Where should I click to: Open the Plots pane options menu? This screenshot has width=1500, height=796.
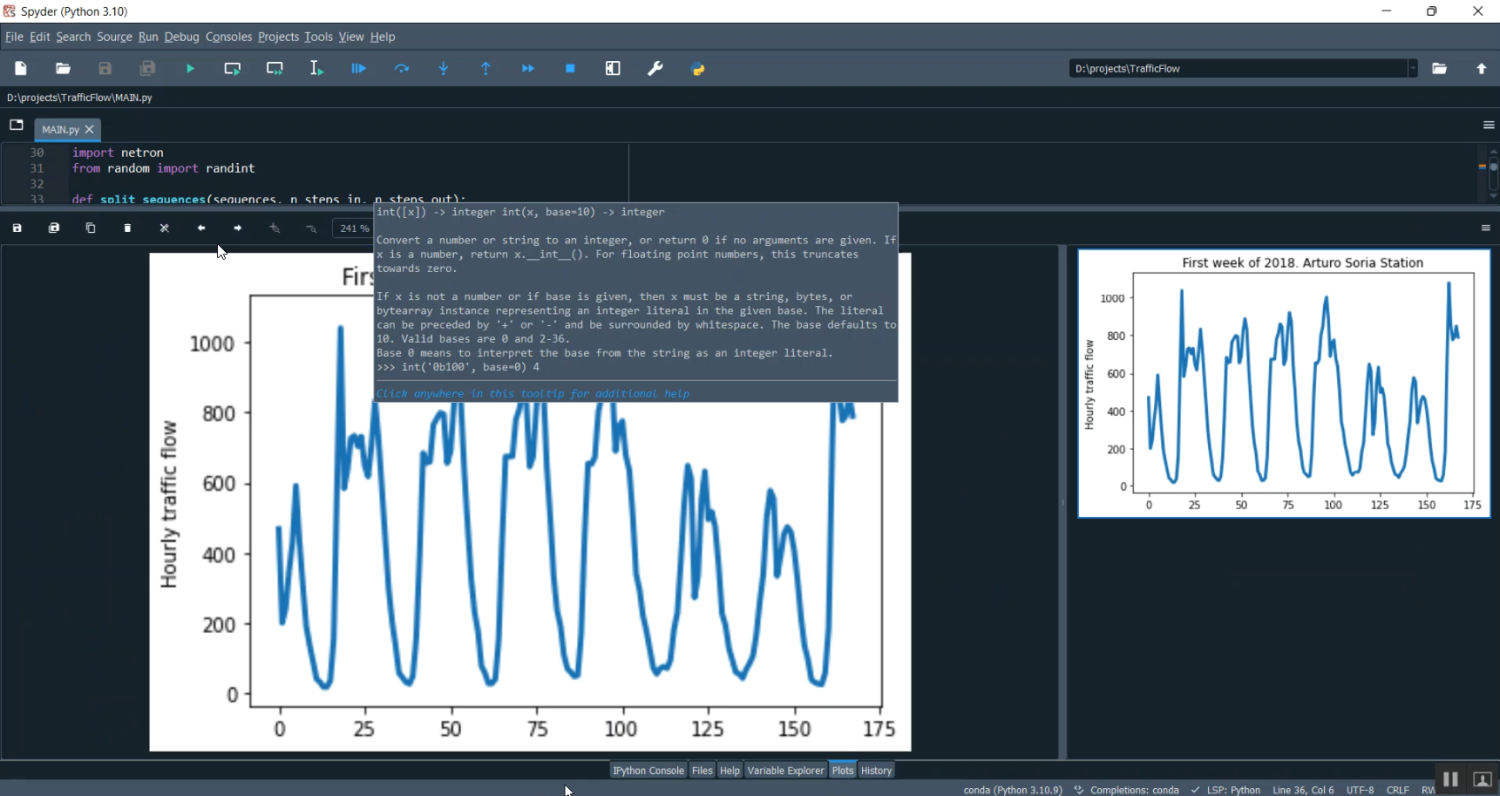(x=1487, y=227)
